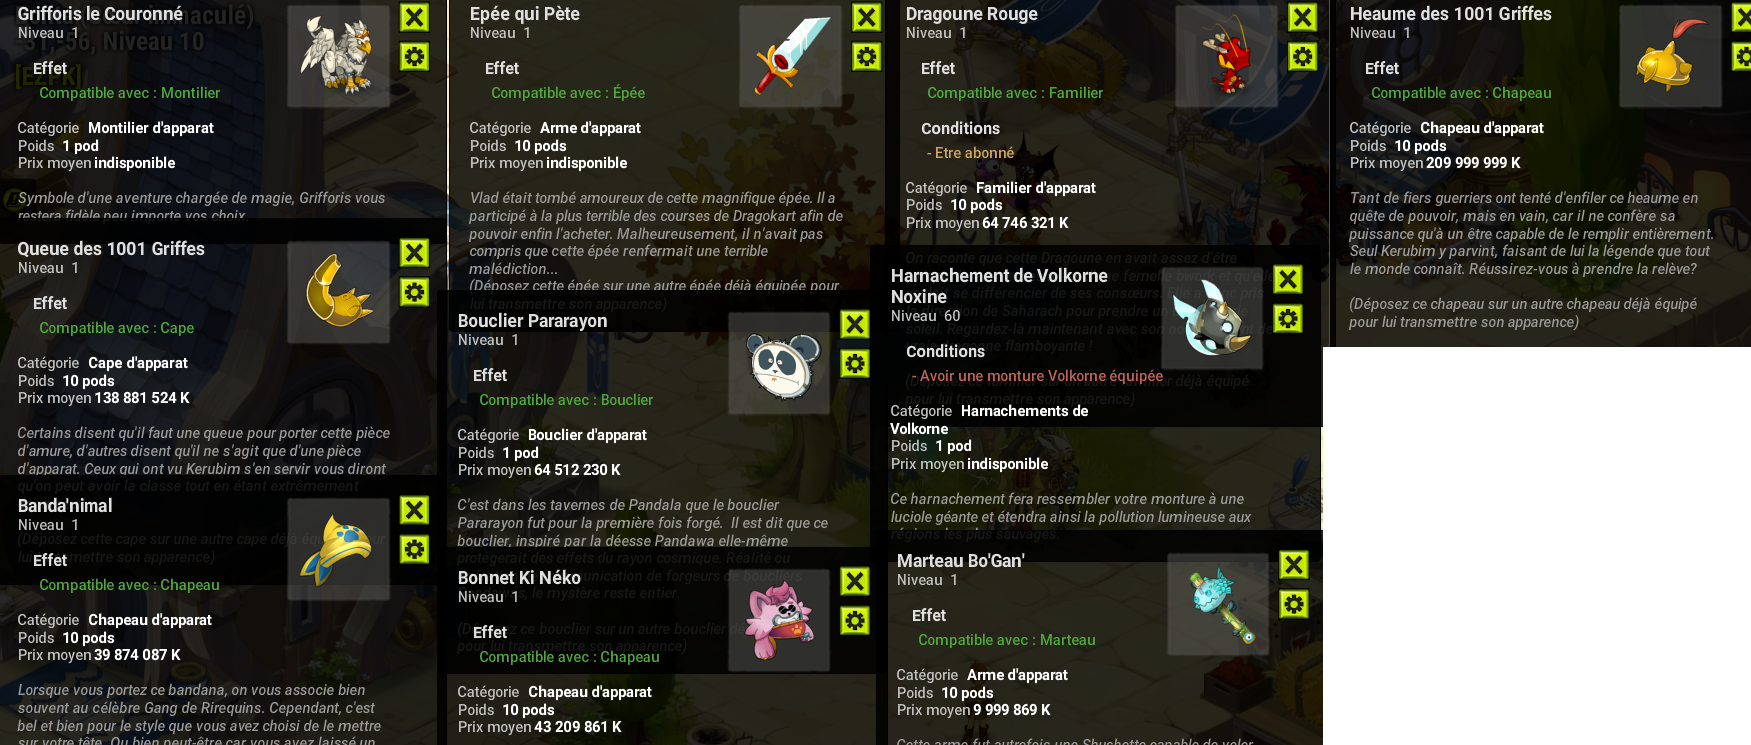Screen dimensions: 1751x745
Task: Open gear options for Banda'nimal
Action: (x=414, y=549)
